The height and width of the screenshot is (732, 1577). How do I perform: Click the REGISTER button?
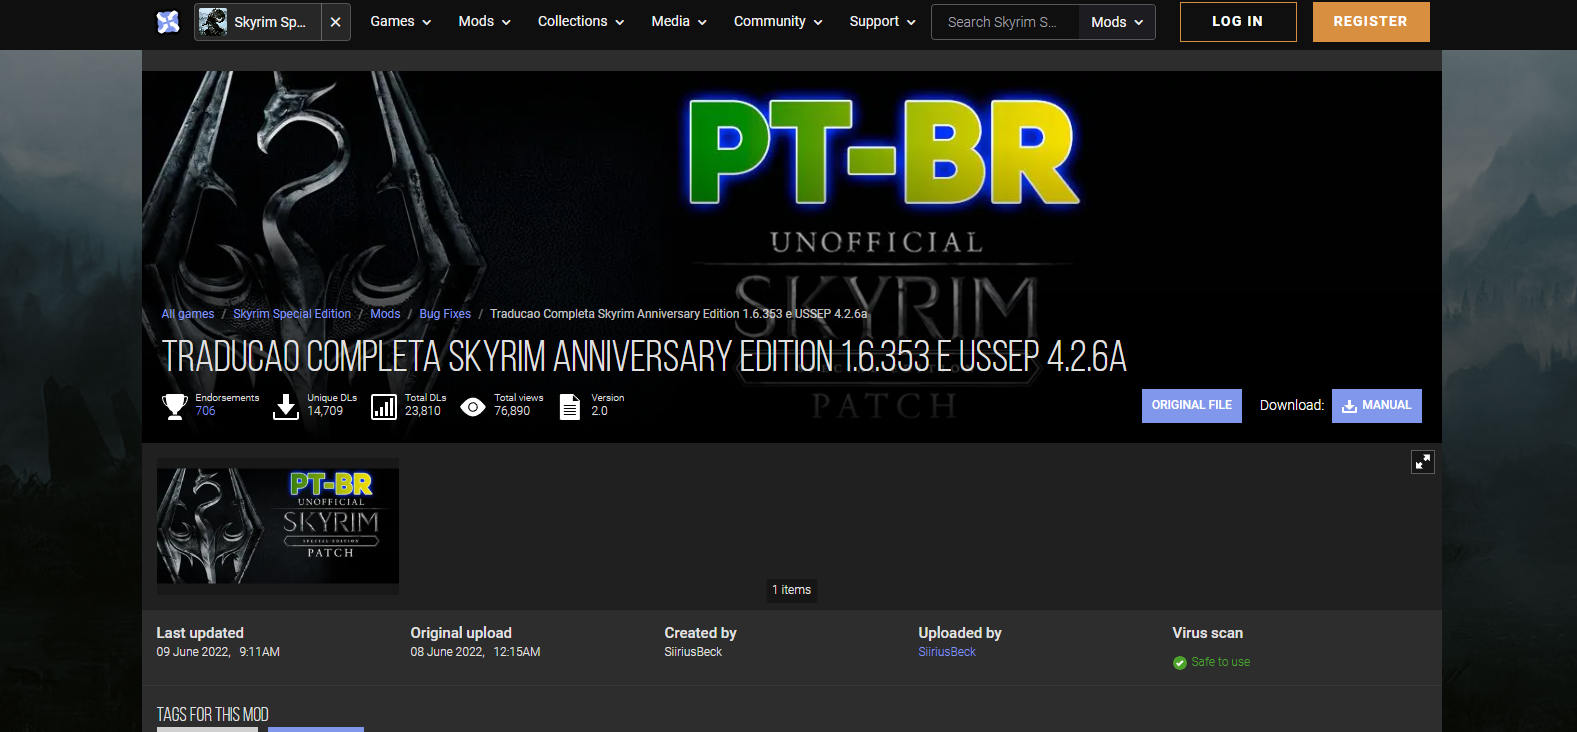pyautogui.click(x=1371, y=22)
